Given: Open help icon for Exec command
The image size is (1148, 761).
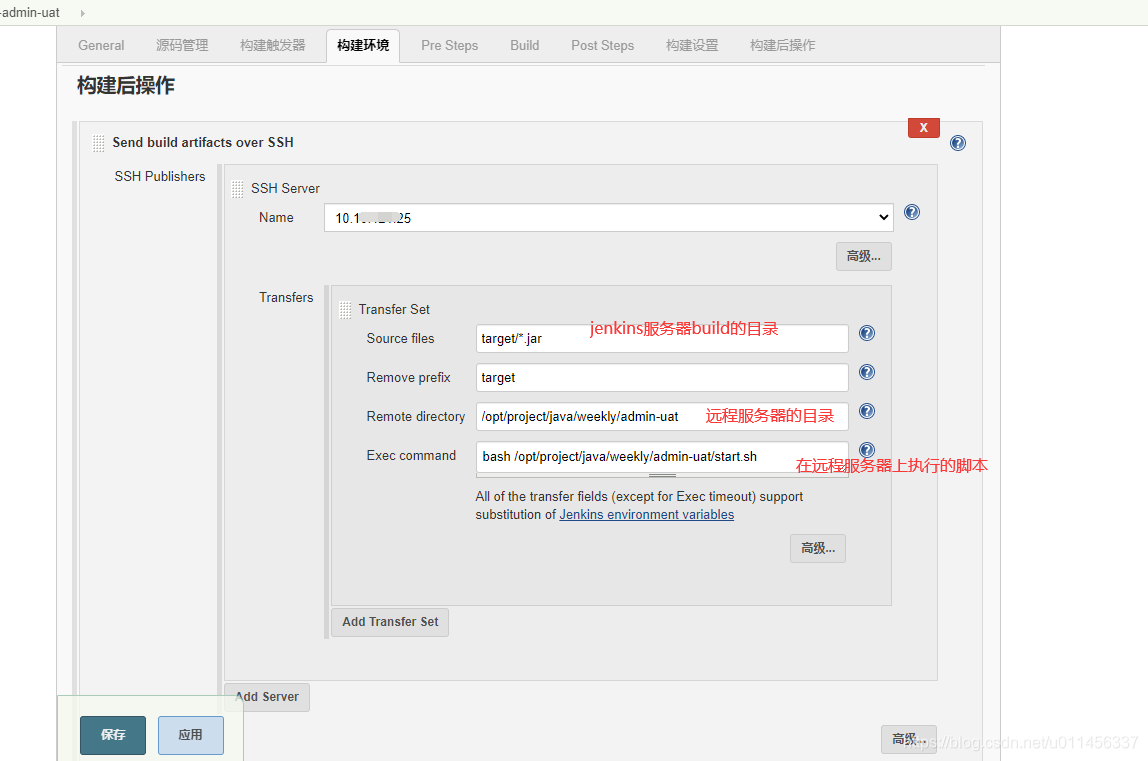Looking at the screenshot, I should 867,450.
